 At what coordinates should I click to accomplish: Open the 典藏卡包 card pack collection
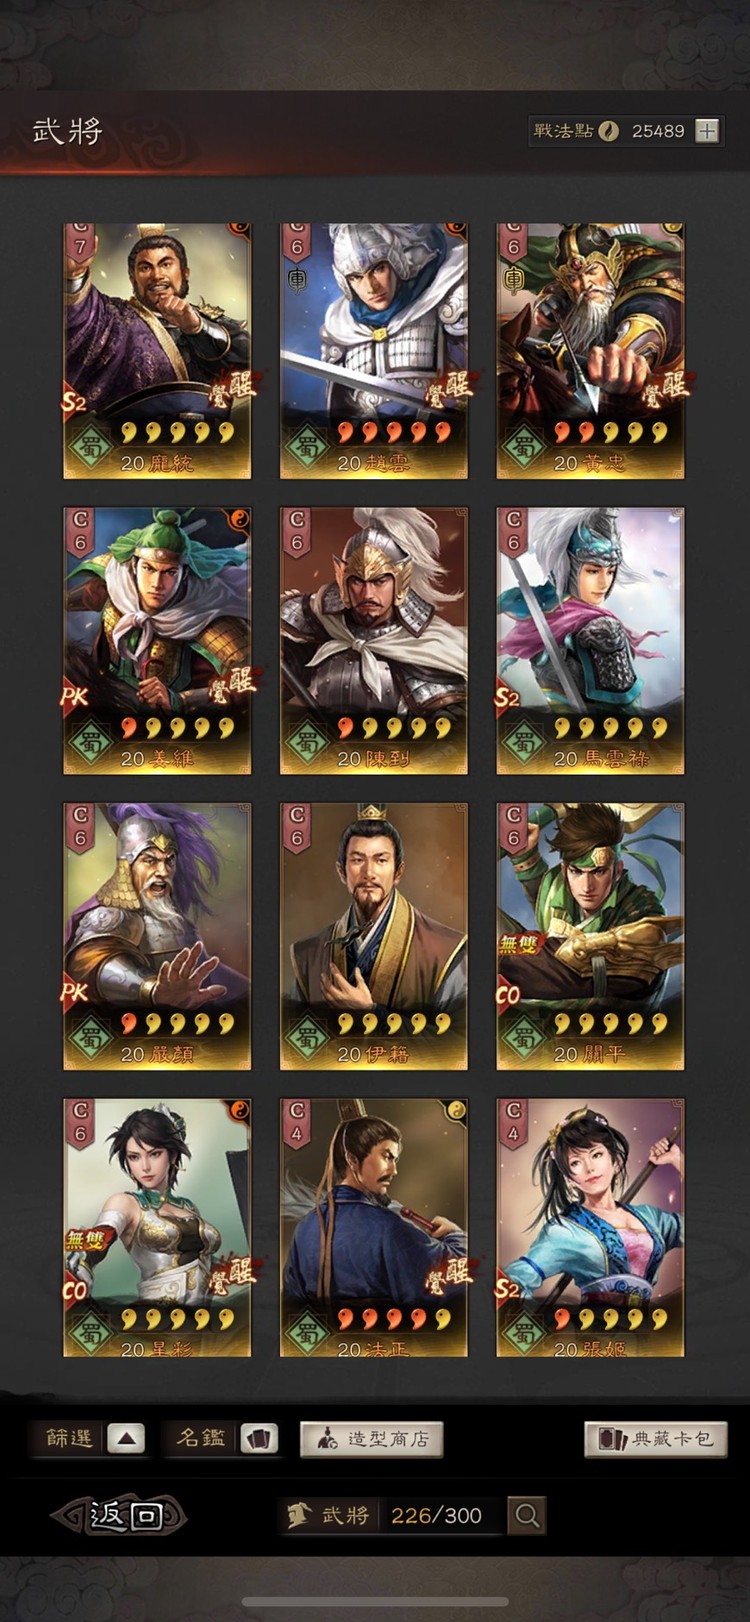point(655,1439)
